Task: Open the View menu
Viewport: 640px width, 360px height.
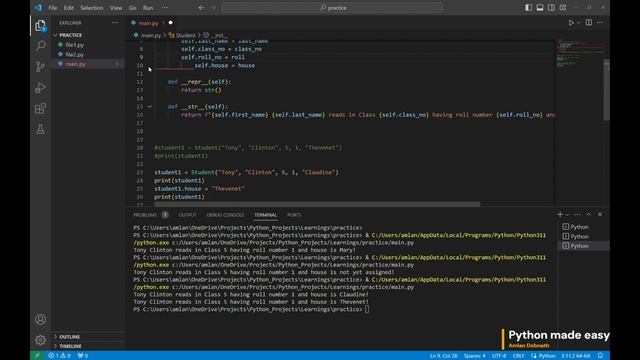Action: tap(116, 8)
